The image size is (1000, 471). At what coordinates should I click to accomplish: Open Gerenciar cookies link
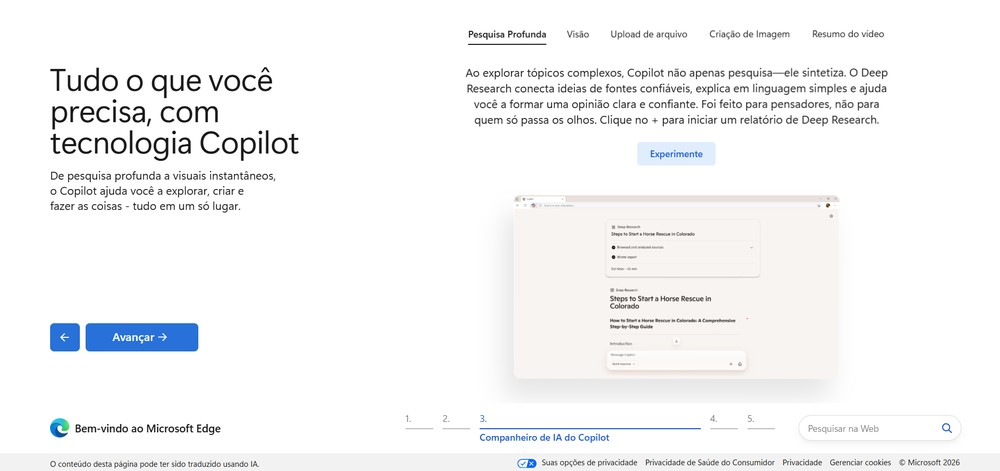860,463
